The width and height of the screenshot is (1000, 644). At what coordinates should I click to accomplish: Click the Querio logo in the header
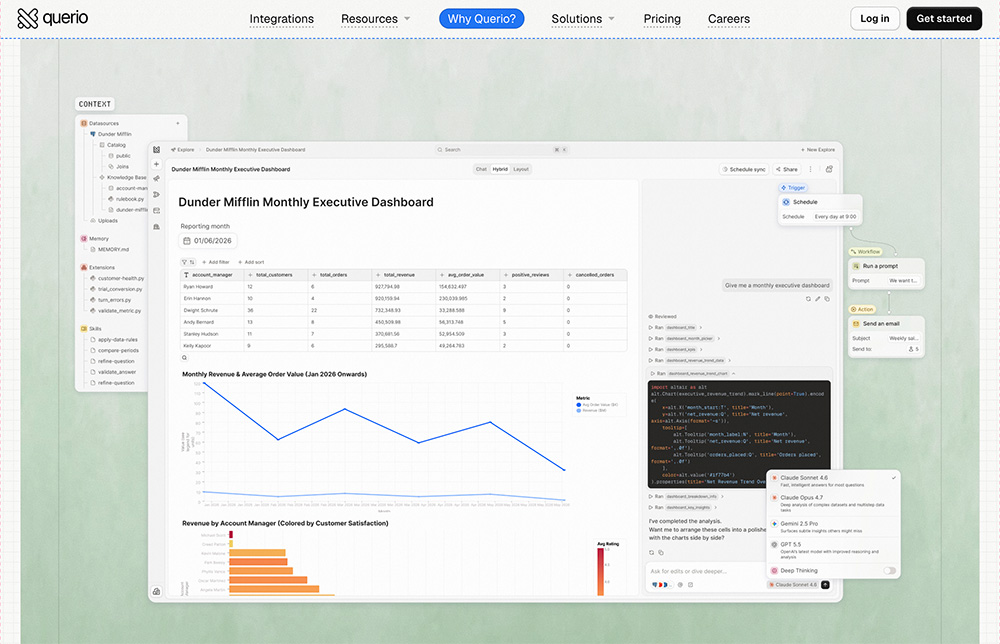click(52, 18)
